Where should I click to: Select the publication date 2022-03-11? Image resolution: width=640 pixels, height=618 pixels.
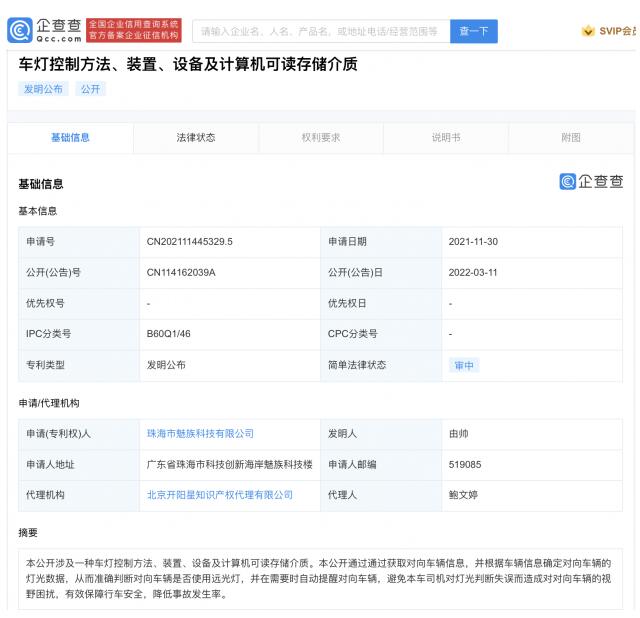[473, 272]
